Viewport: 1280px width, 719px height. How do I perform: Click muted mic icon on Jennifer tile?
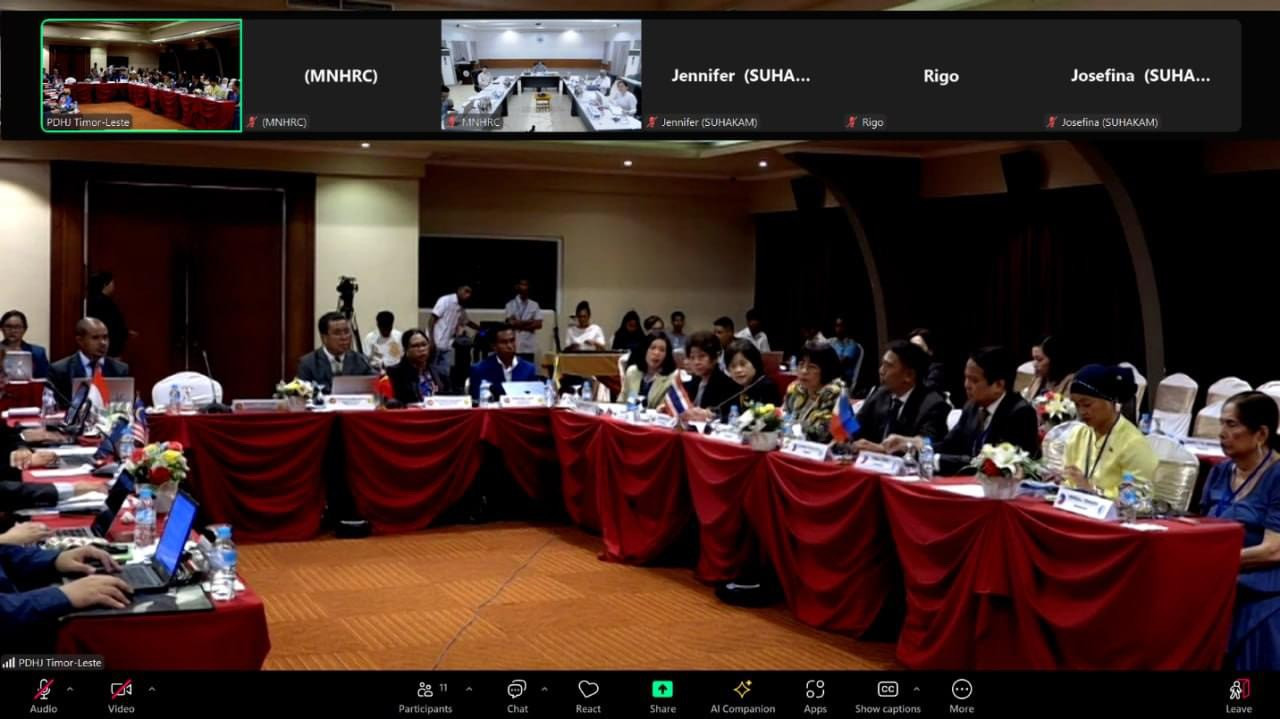[x=652, y=122]
